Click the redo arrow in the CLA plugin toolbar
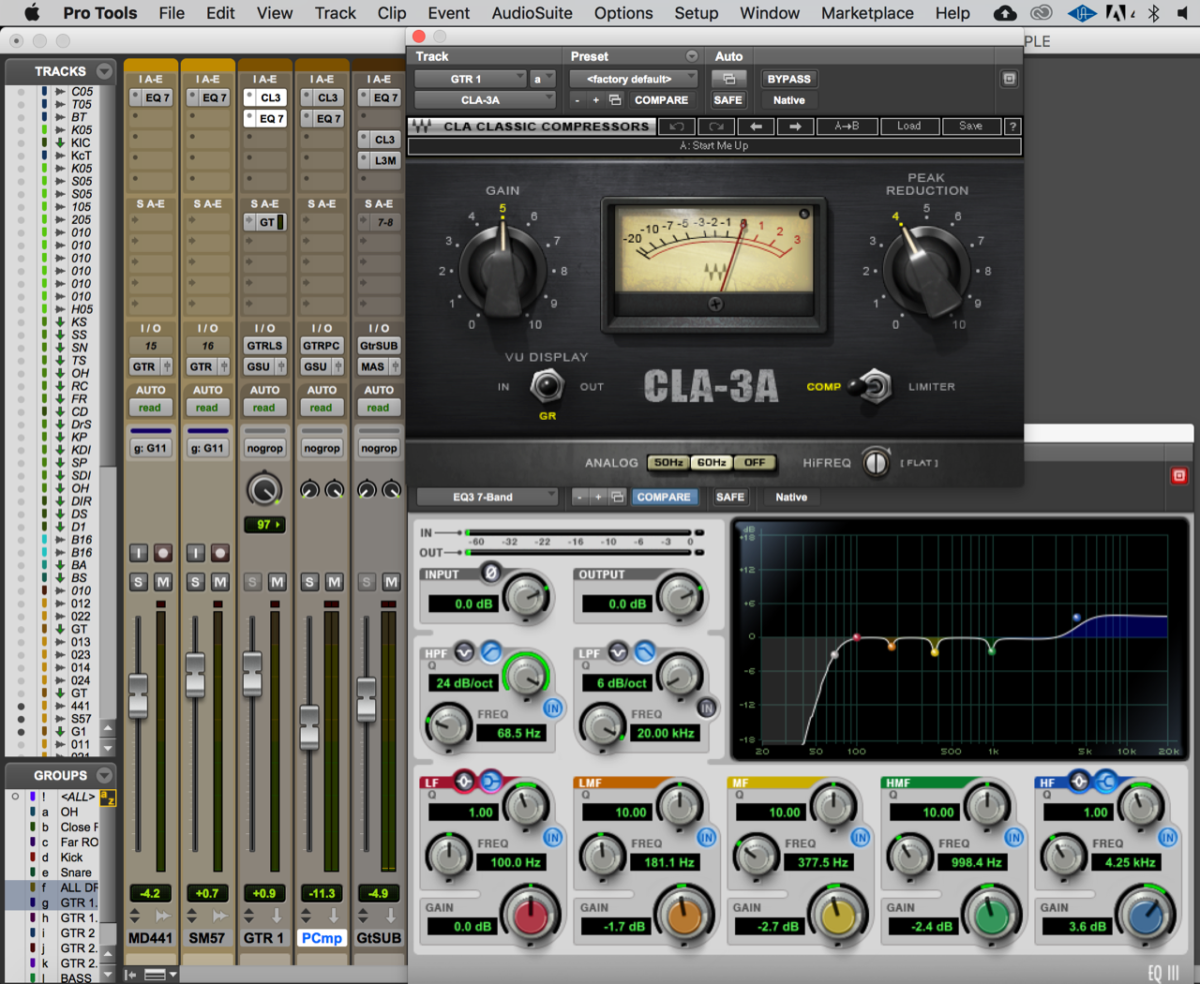 click(x=716, y=126)
